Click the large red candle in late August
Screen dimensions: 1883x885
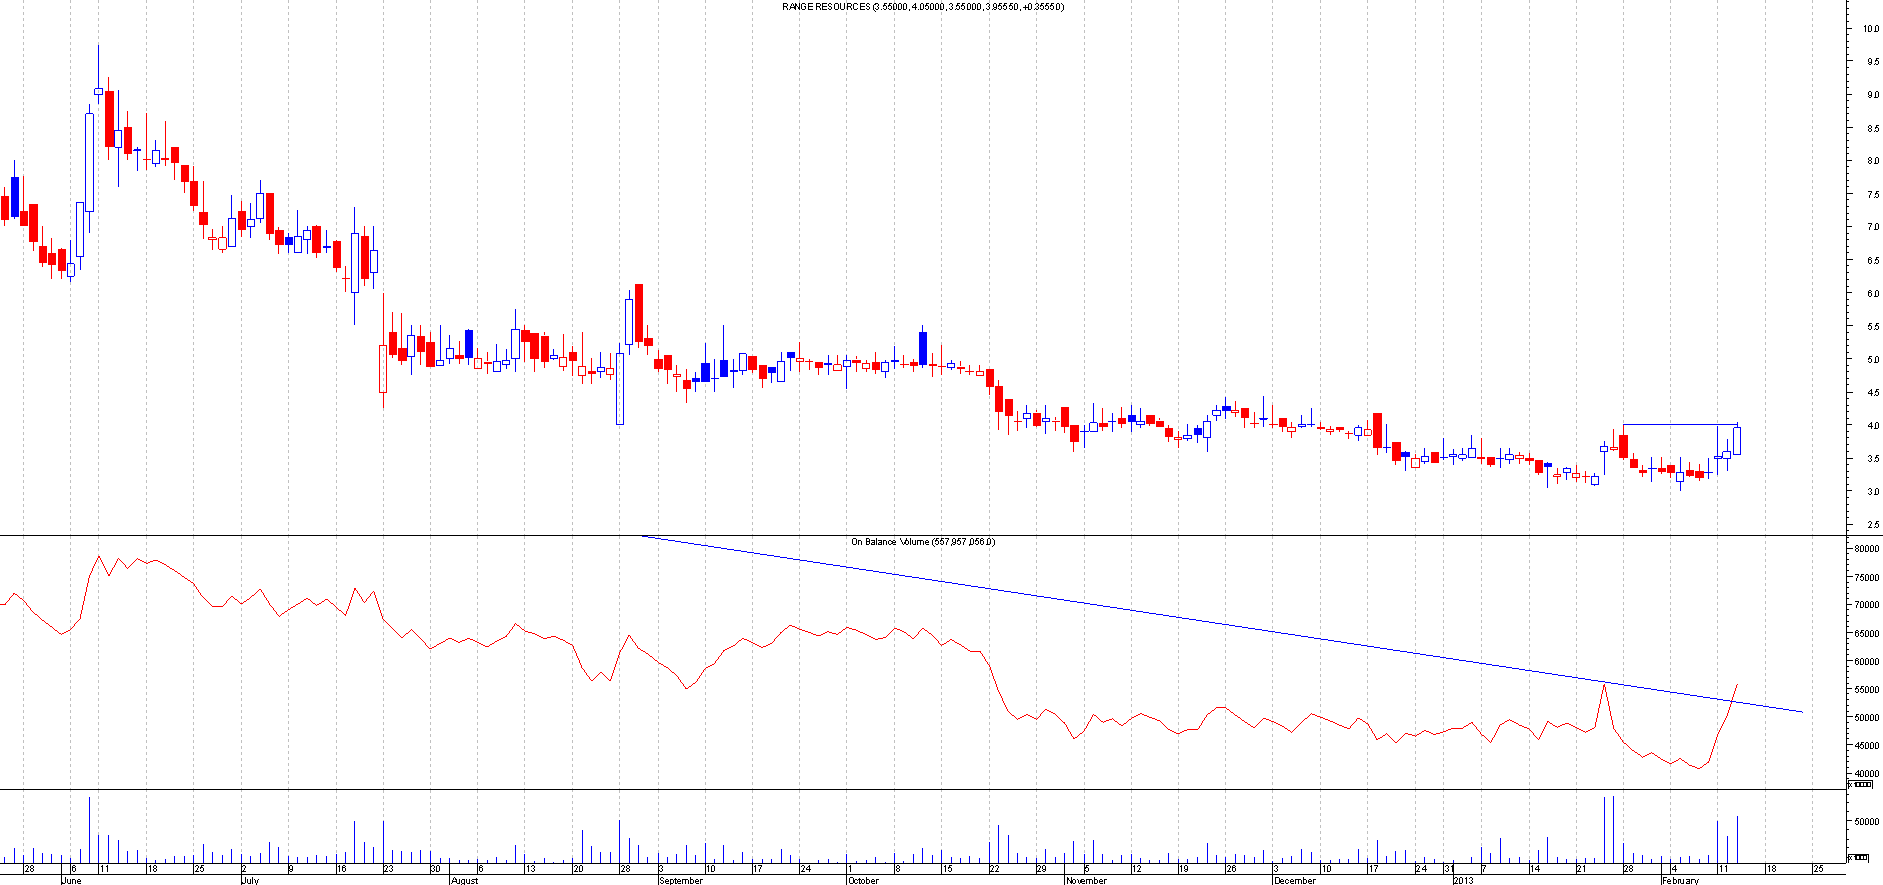[638, 313]
